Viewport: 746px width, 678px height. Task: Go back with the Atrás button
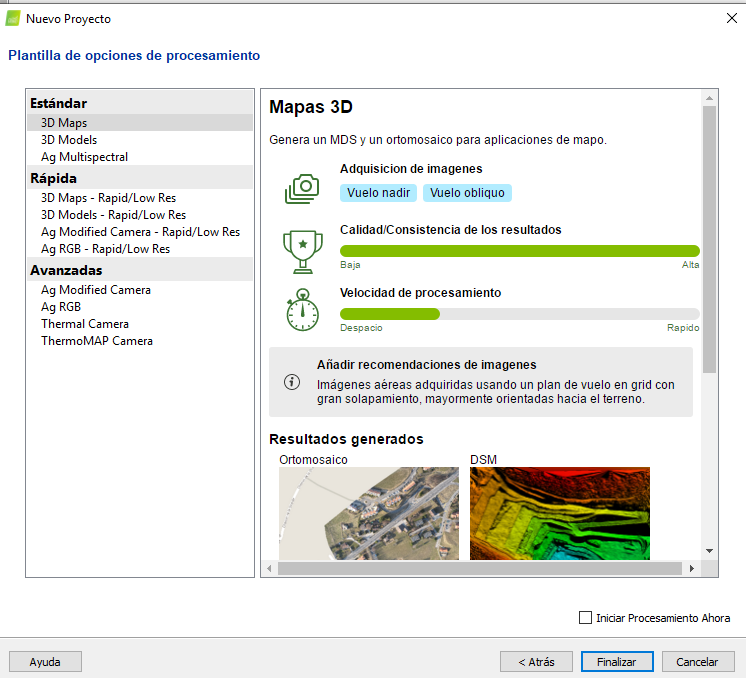click(x=536, y=662)
